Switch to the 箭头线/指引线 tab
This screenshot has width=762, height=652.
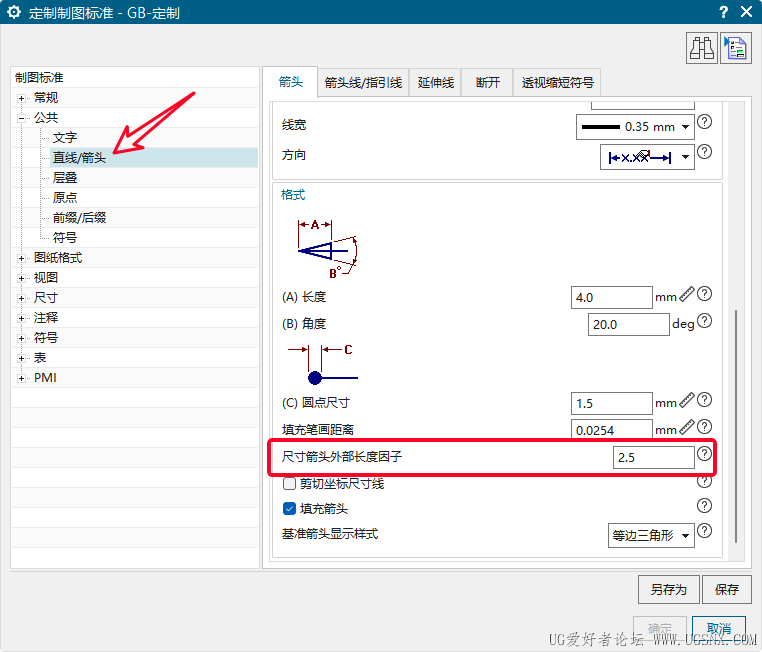coord(363,83)
